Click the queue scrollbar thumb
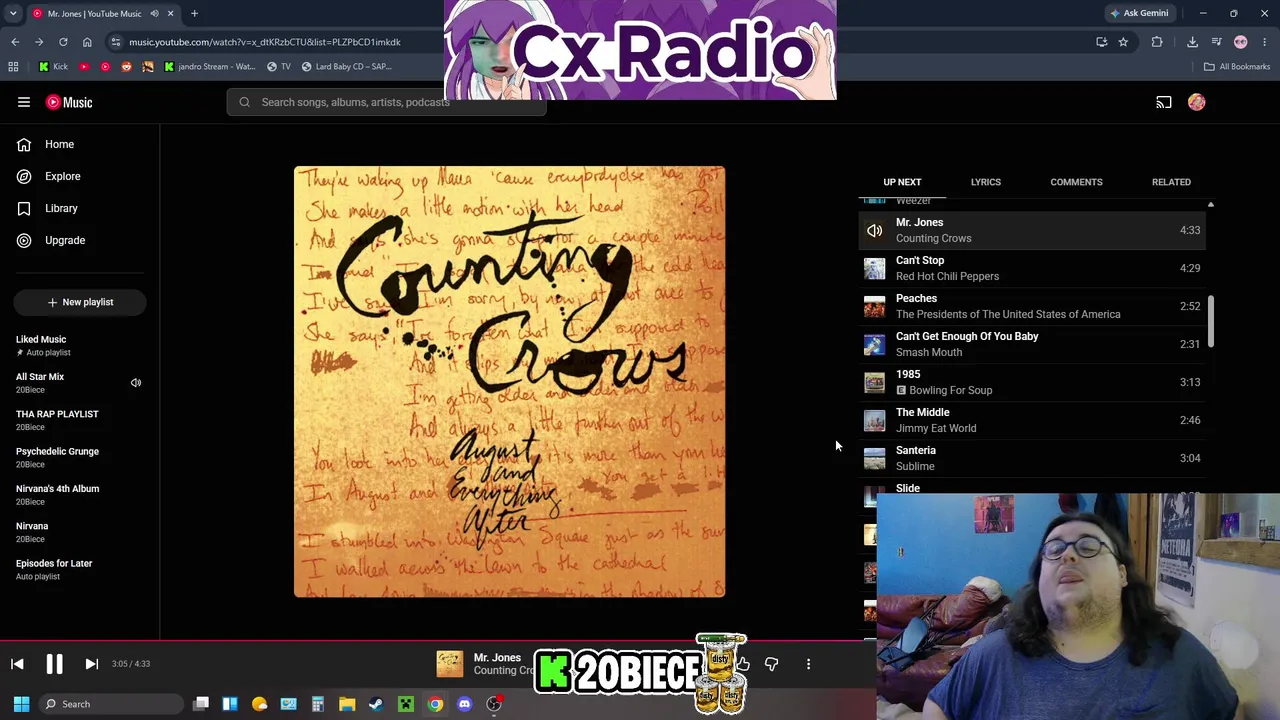 click(1210, 322)
